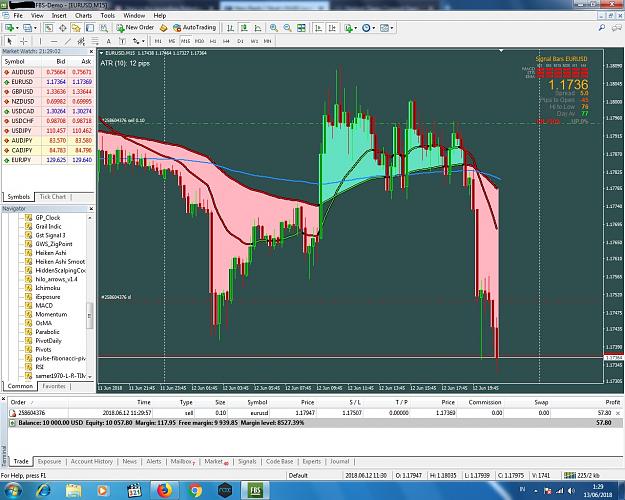Switch to the Tick Chart tab
This screenshot has width=625, height=500.
point(52,197)
